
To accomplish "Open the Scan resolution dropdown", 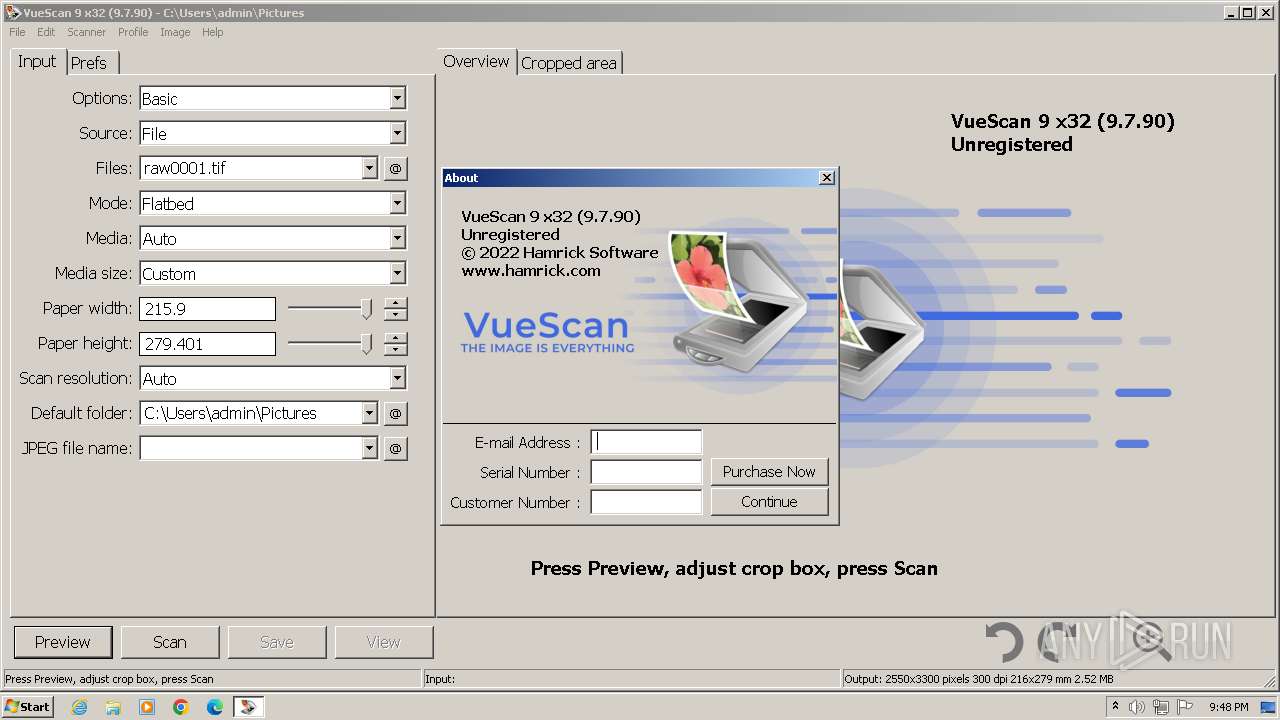I will click(397, 378).
